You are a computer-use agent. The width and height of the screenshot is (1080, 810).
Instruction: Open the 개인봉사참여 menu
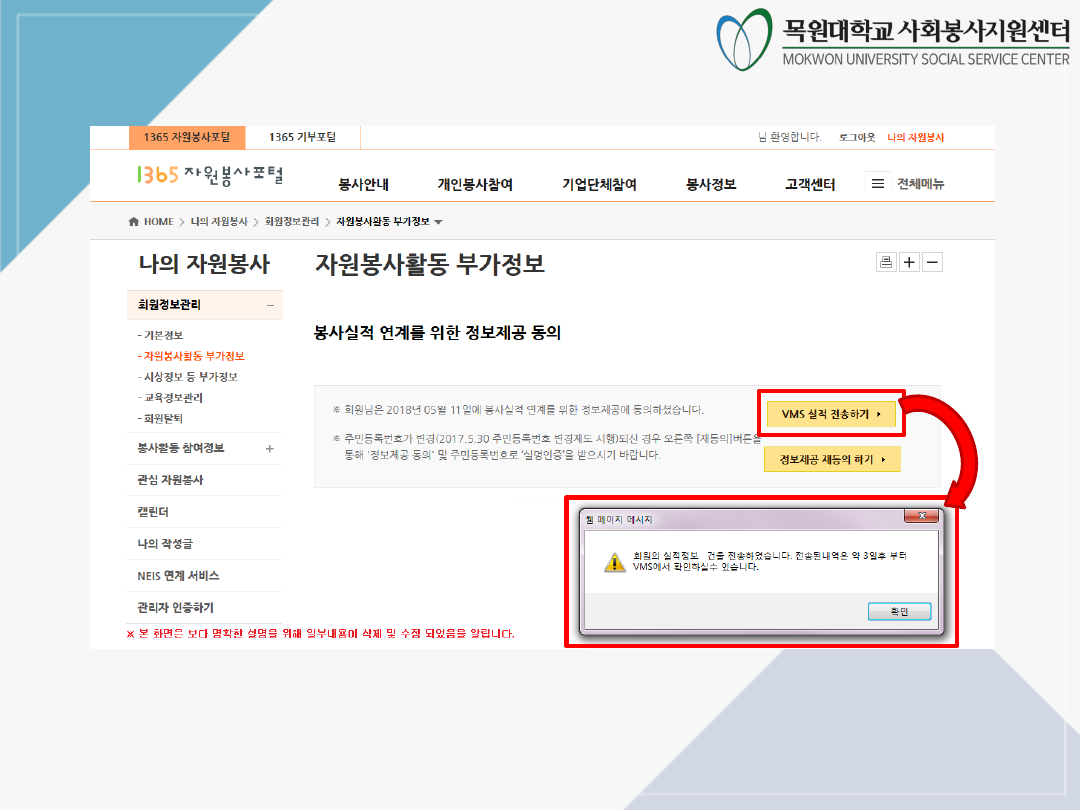click(475, 185)
